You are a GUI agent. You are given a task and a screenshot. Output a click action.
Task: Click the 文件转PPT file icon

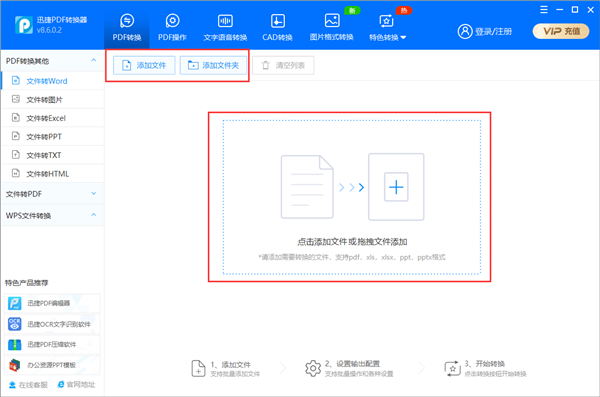(x=16, y=136)
